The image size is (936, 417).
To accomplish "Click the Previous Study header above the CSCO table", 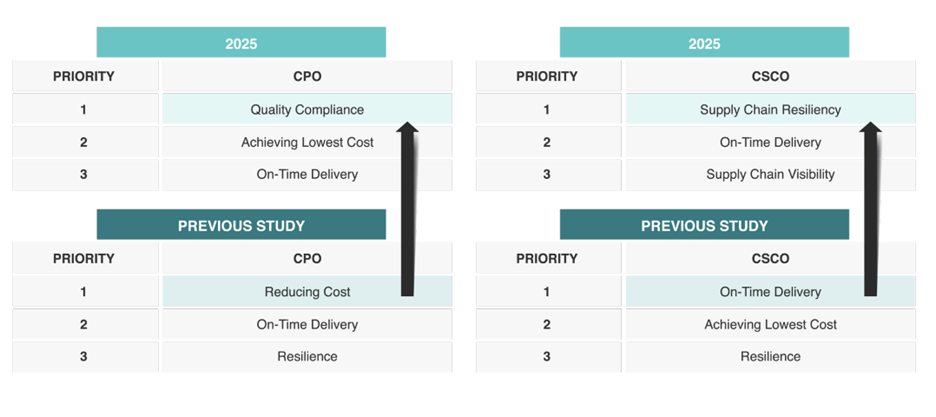I will pos(704,225).
